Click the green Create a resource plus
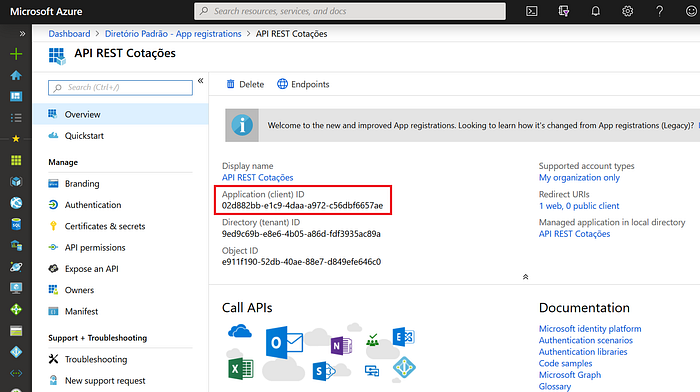 click(x=16, y=54)
